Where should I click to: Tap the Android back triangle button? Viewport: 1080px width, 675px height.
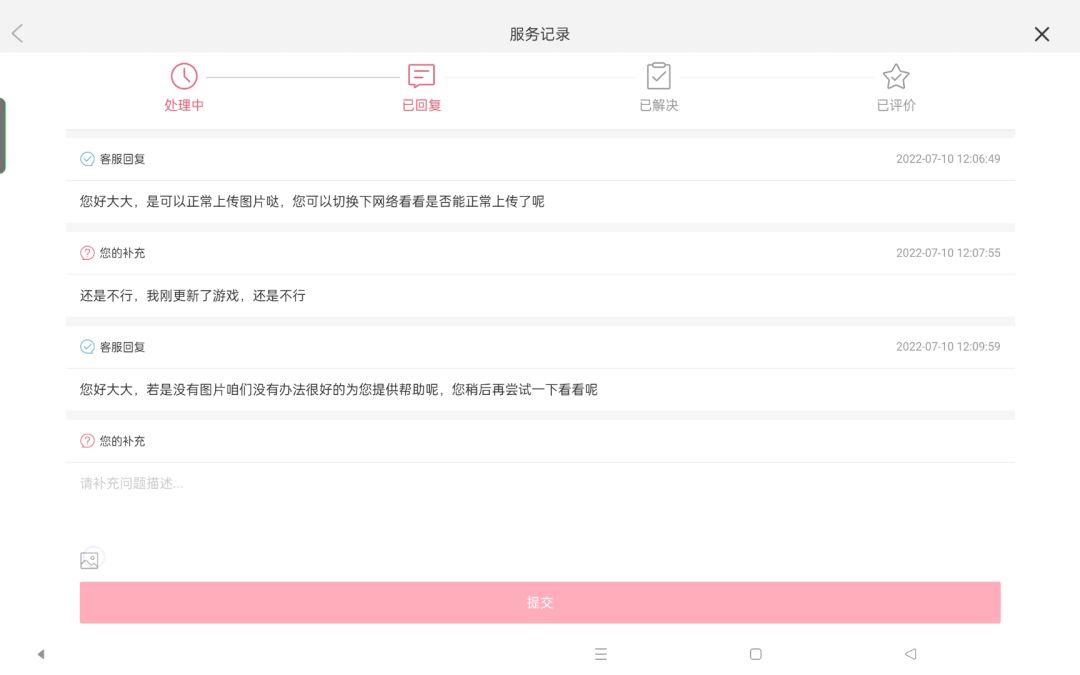tap(910, 654)
